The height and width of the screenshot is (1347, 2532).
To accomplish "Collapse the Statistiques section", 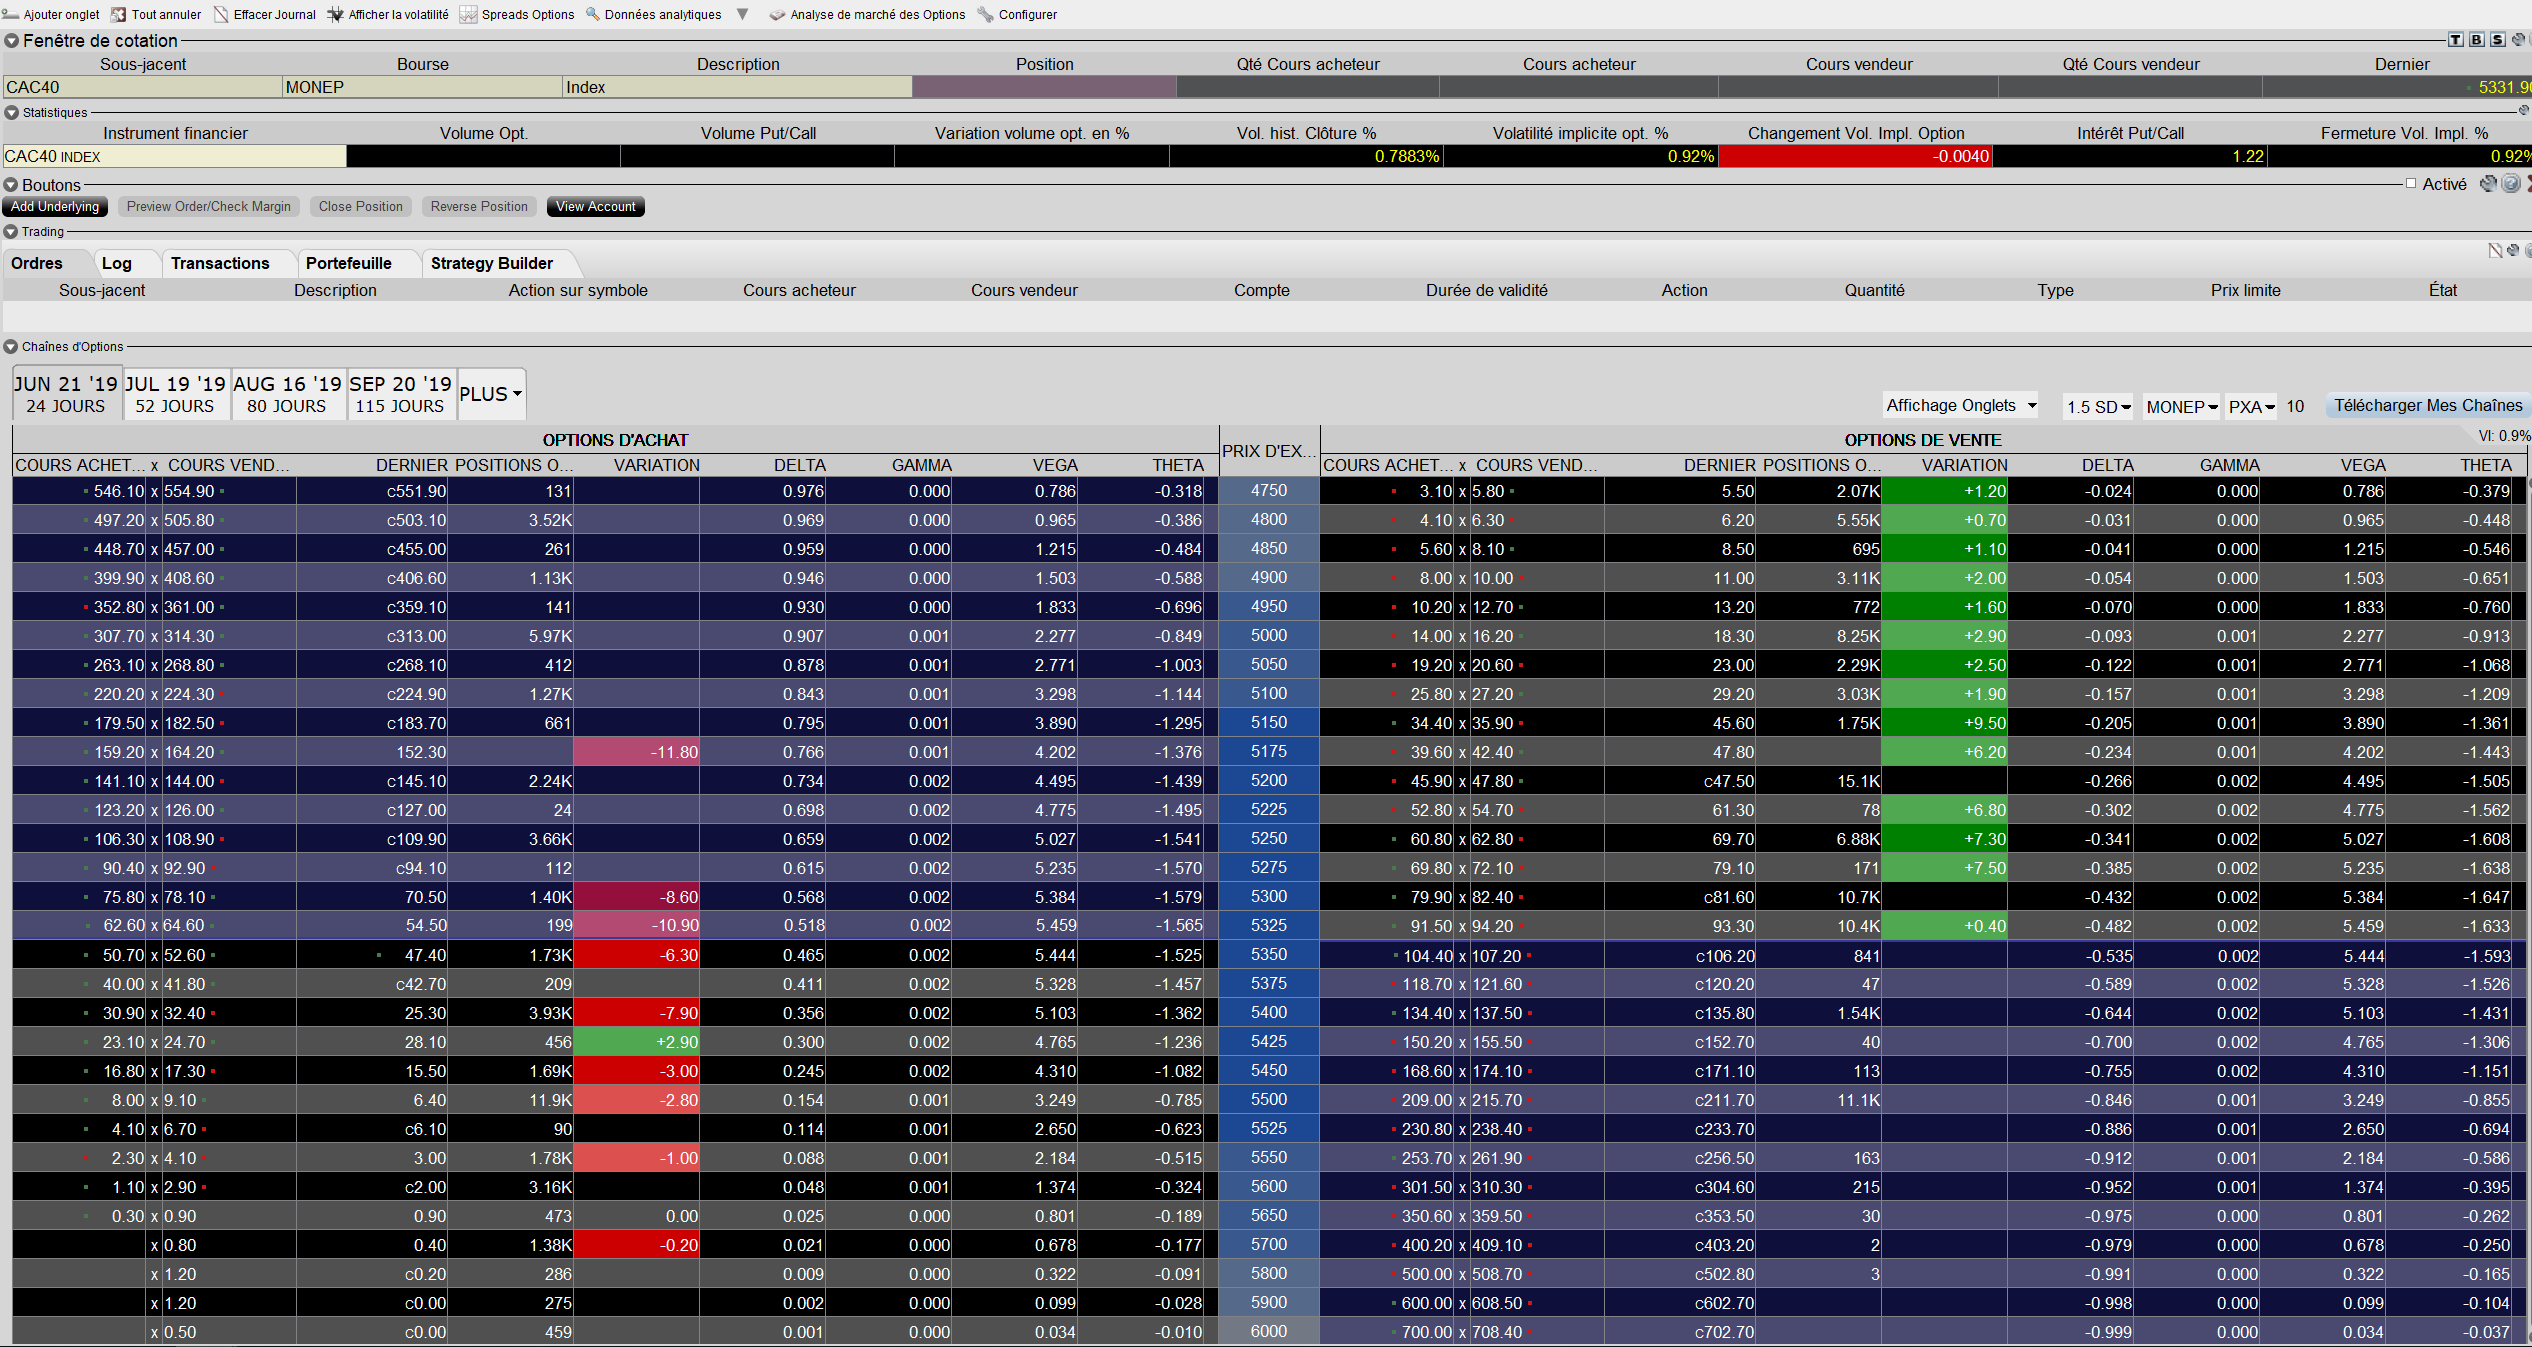I will 11,113.
